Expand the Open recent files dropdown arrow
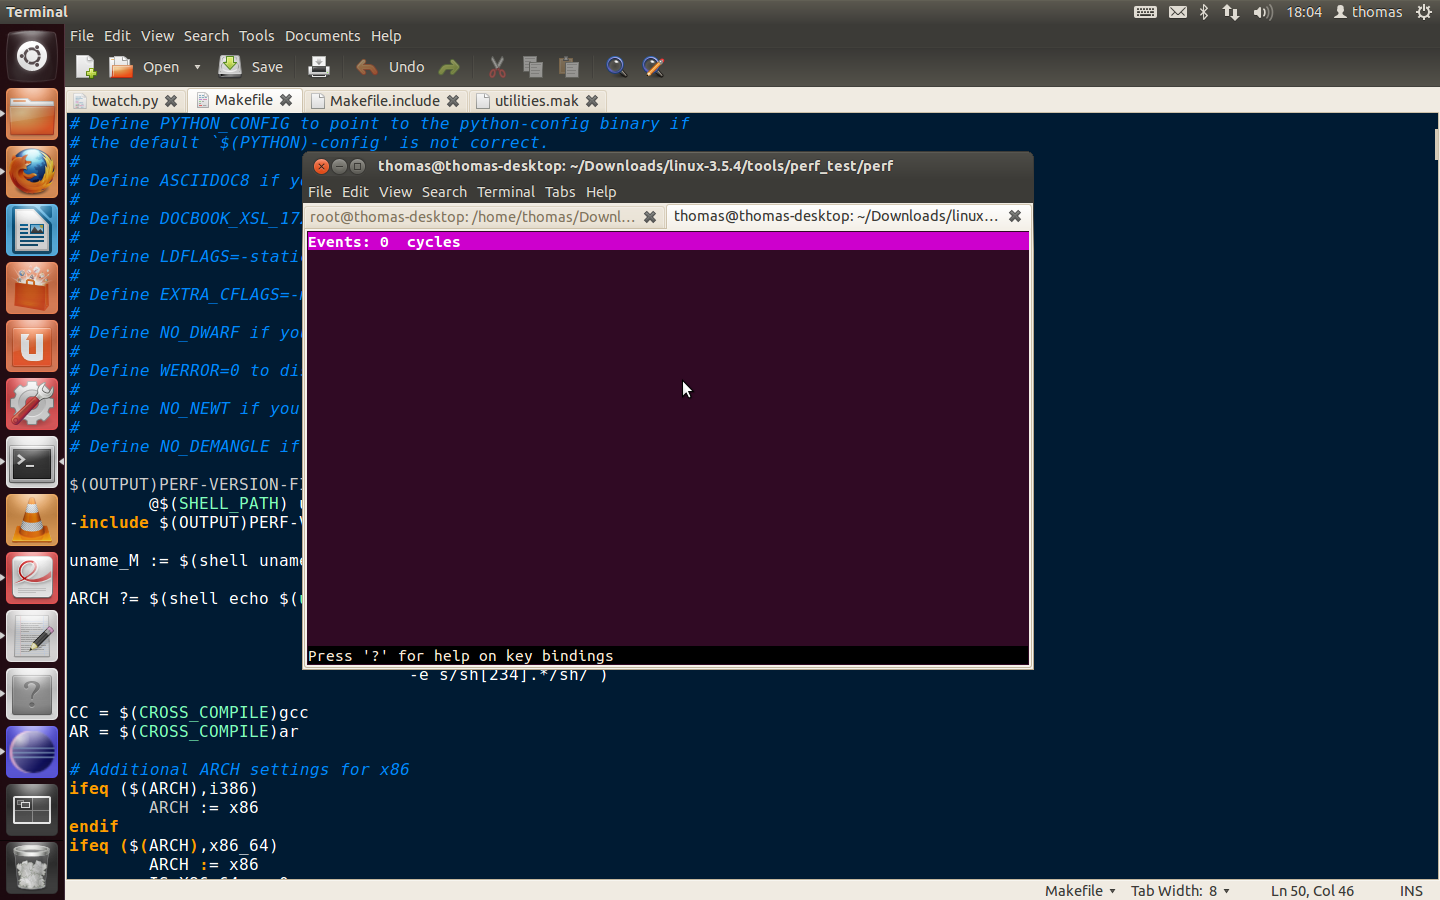This screenshot has width=1440, height=900. point(197,67)
